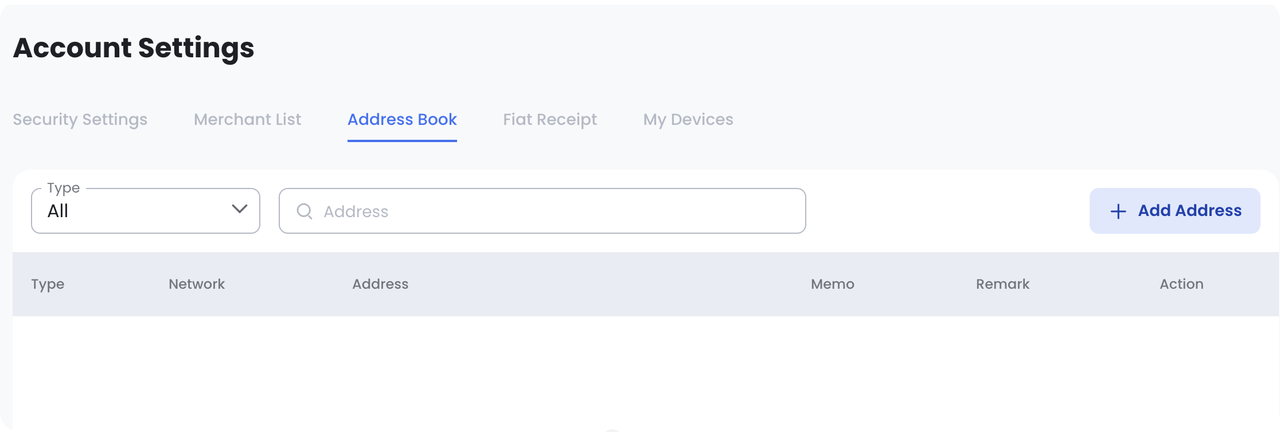Open the Security Settings tab
The height and width of the screenshot is (432, 1280).
click(80, 120)
